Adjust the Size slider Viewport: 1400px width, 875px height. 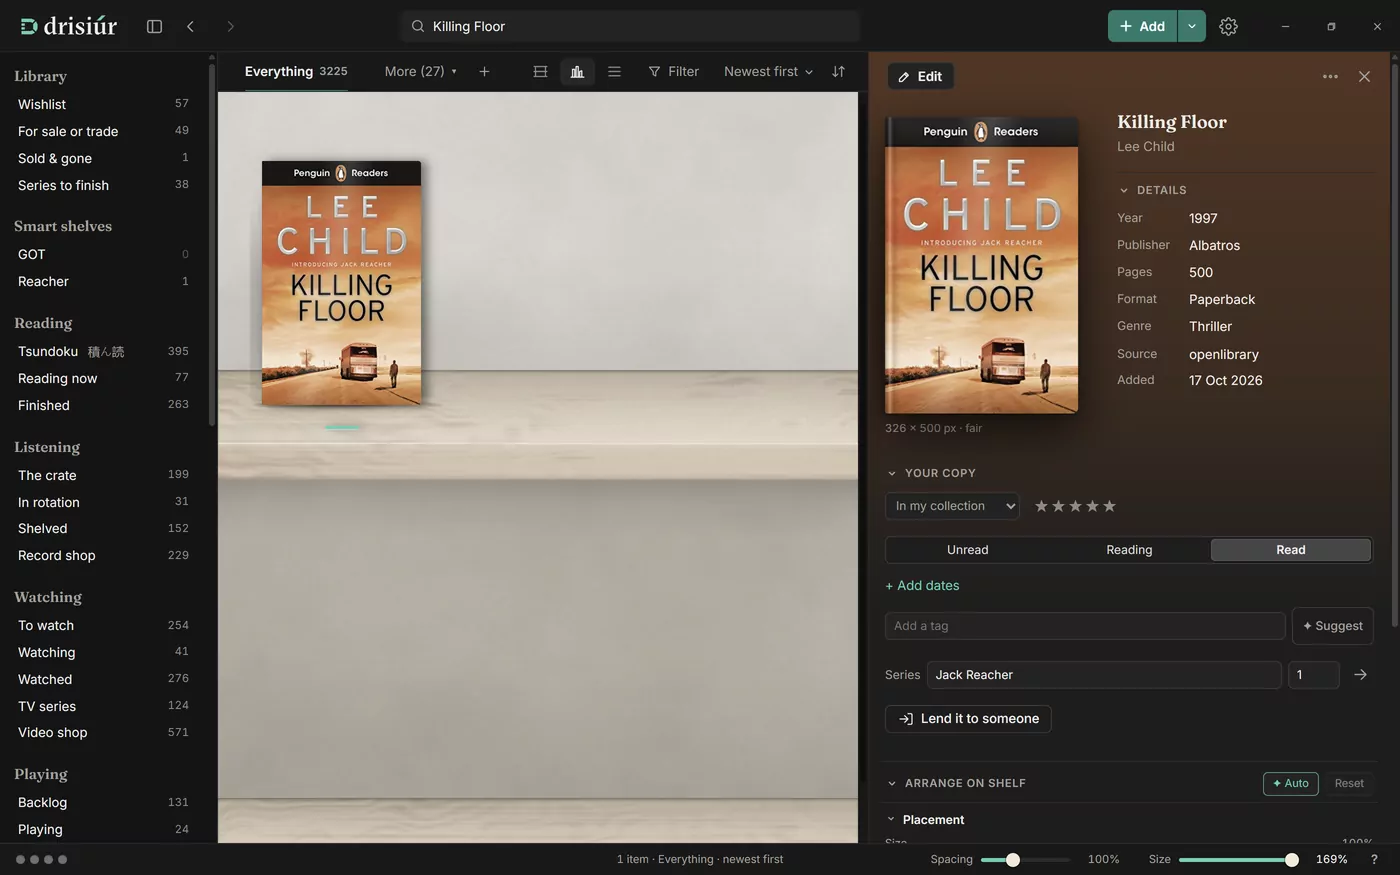coord(1238,859)
